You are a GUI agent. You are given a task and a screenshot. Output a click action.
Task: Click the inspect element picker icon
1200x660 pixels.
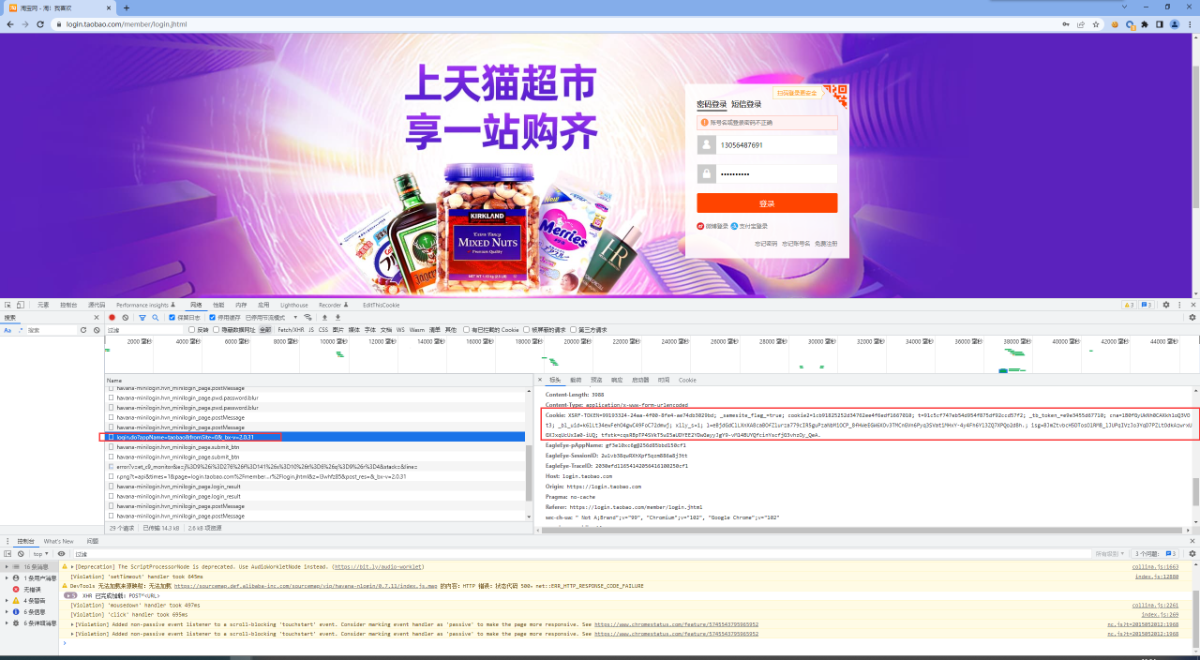10,305
